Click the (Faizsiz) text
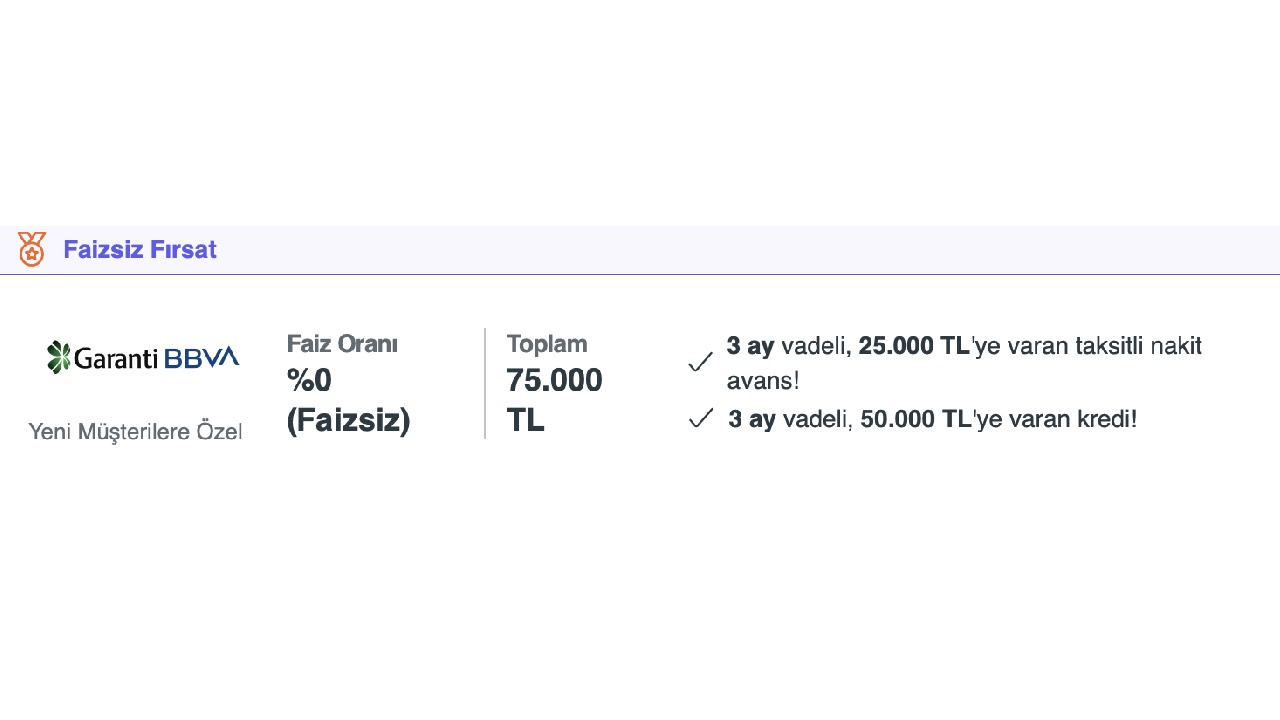The width and height of the screenshot is (1280, 720). pyautogui.click(x=348, y=421)
